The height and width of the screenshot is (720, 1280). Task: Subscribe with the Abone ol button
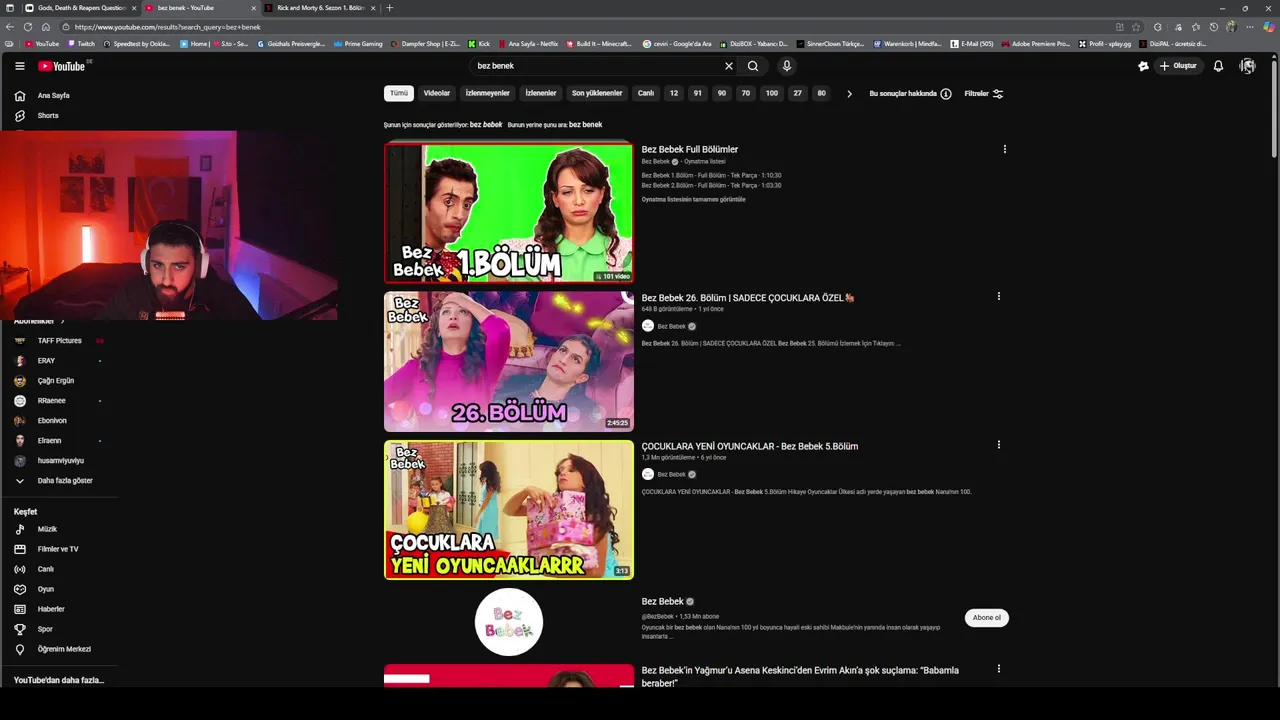coord(987,618)
